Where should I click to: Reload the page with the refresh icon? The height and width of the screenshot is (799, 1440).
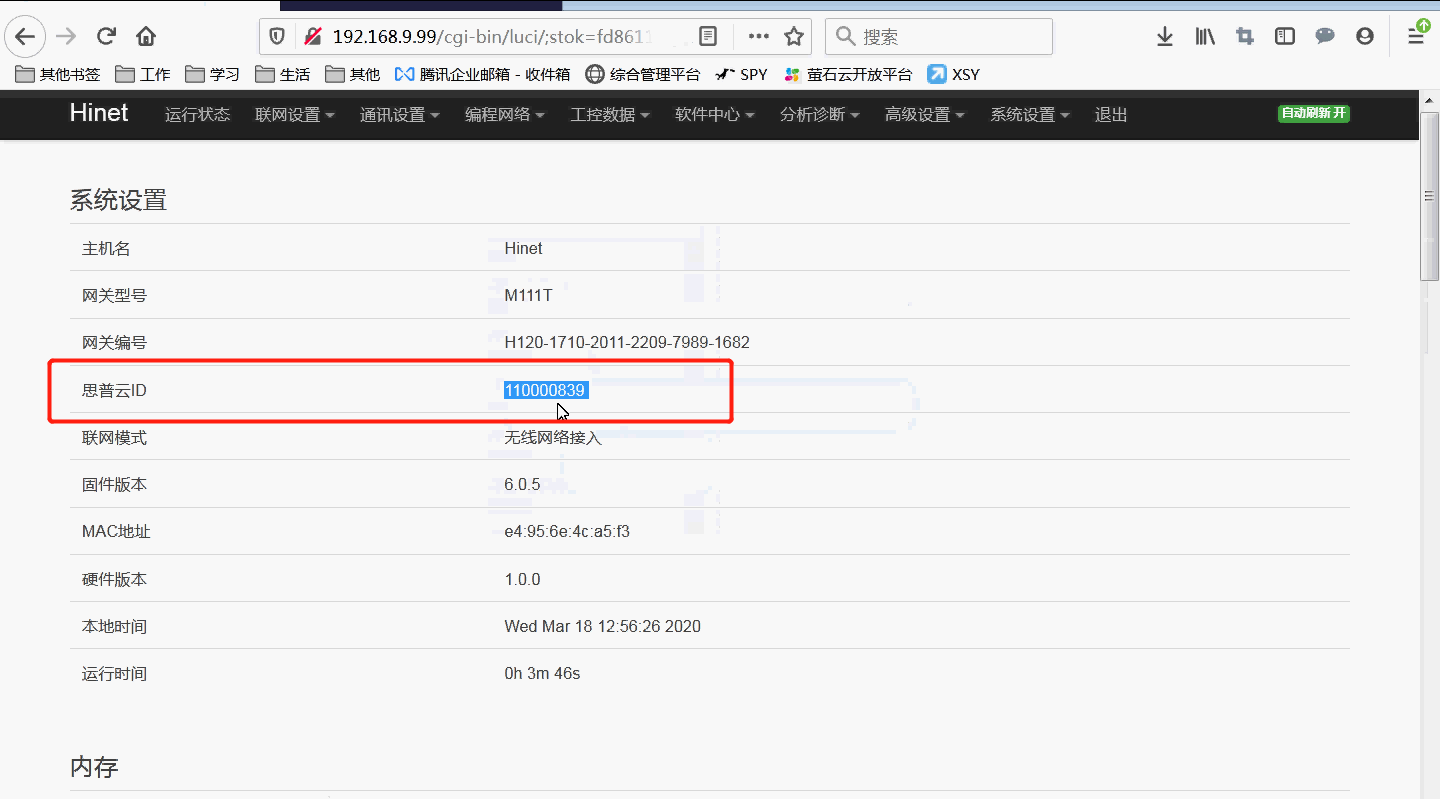pos(106,37)
